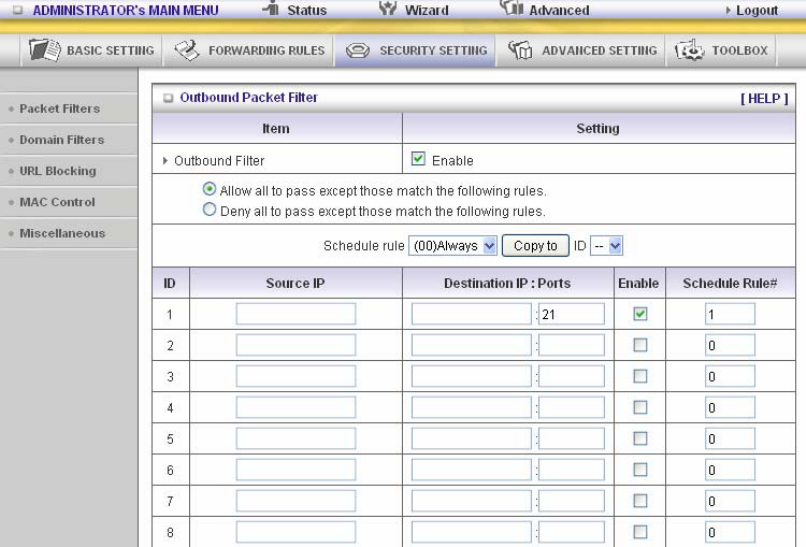Focus the Source IP field of rule 1
806x547 pixels.
coord(296,314)
